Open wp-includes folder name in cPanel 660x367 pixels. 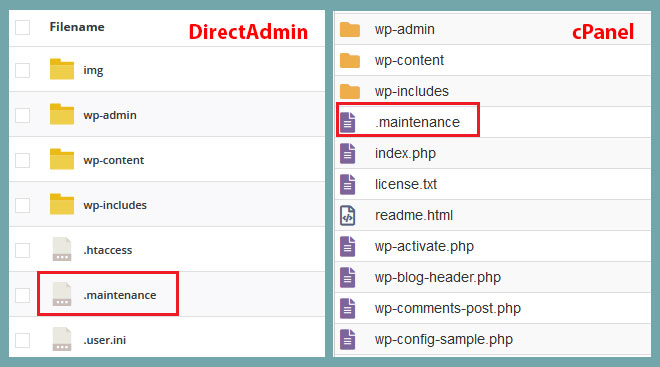click(x=412, y=91)
